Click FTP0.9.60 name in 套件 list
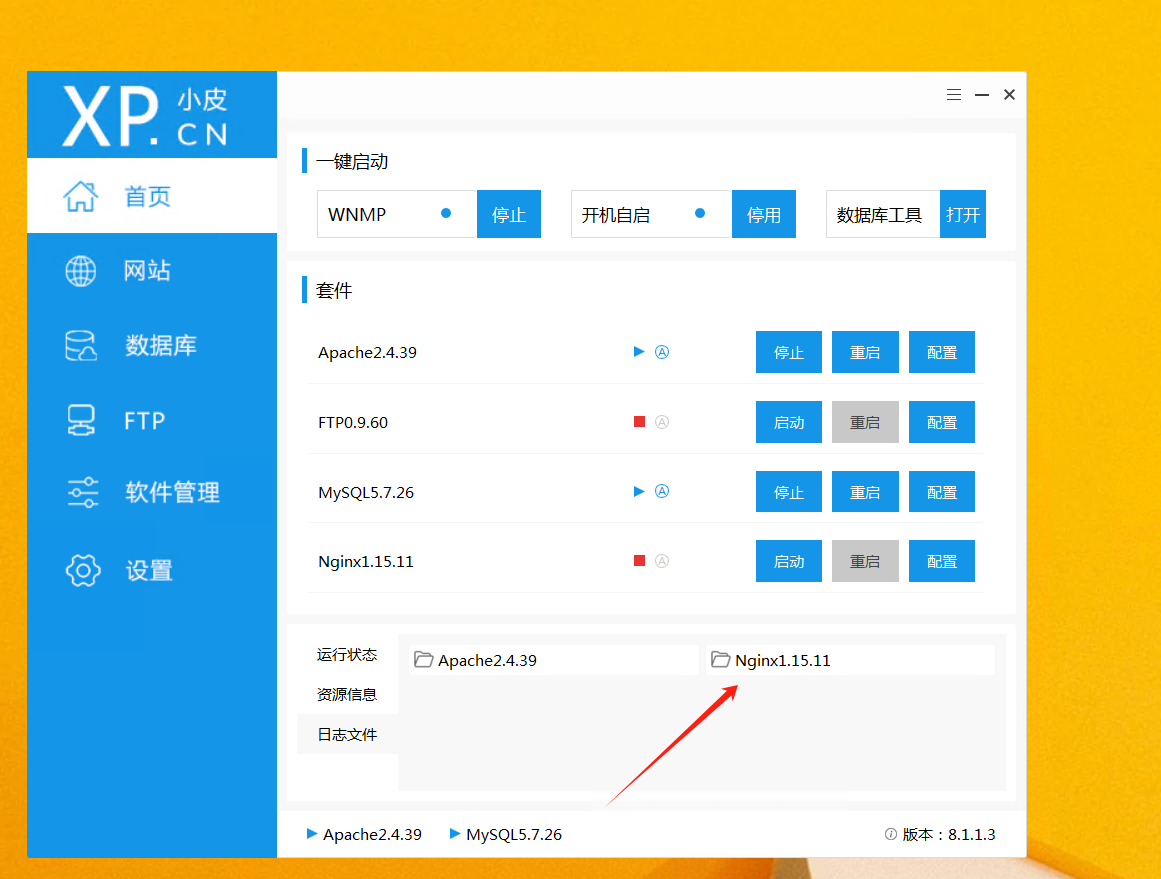 [x=352, y=422]
